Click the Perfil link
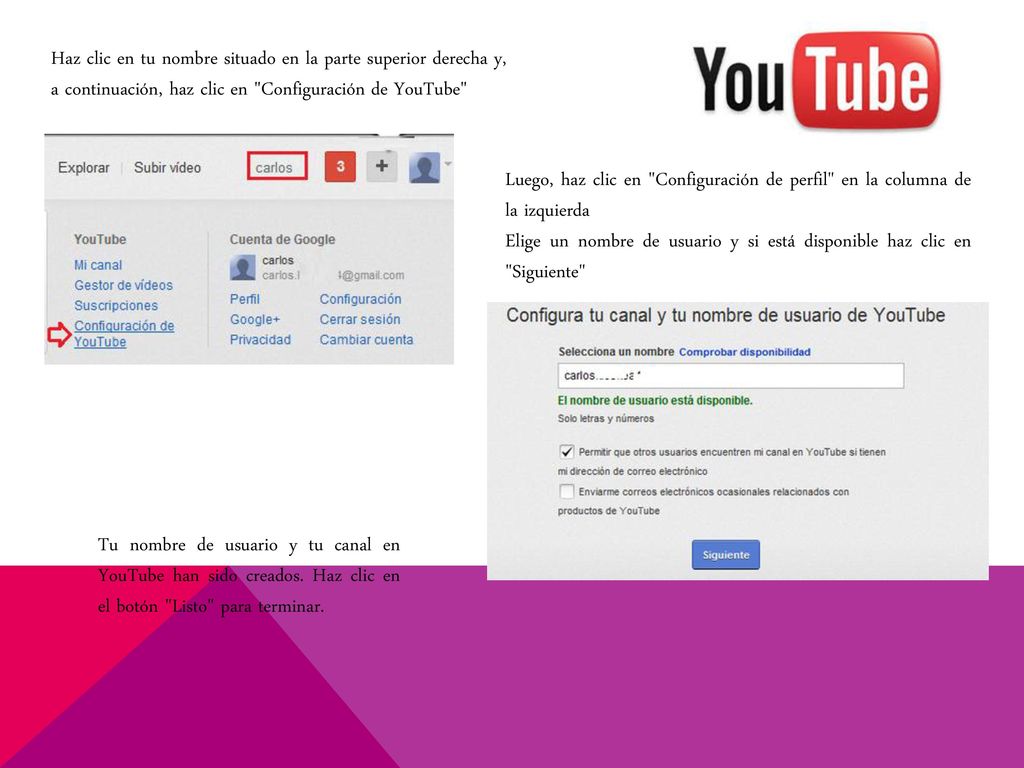 click(245, 299)
